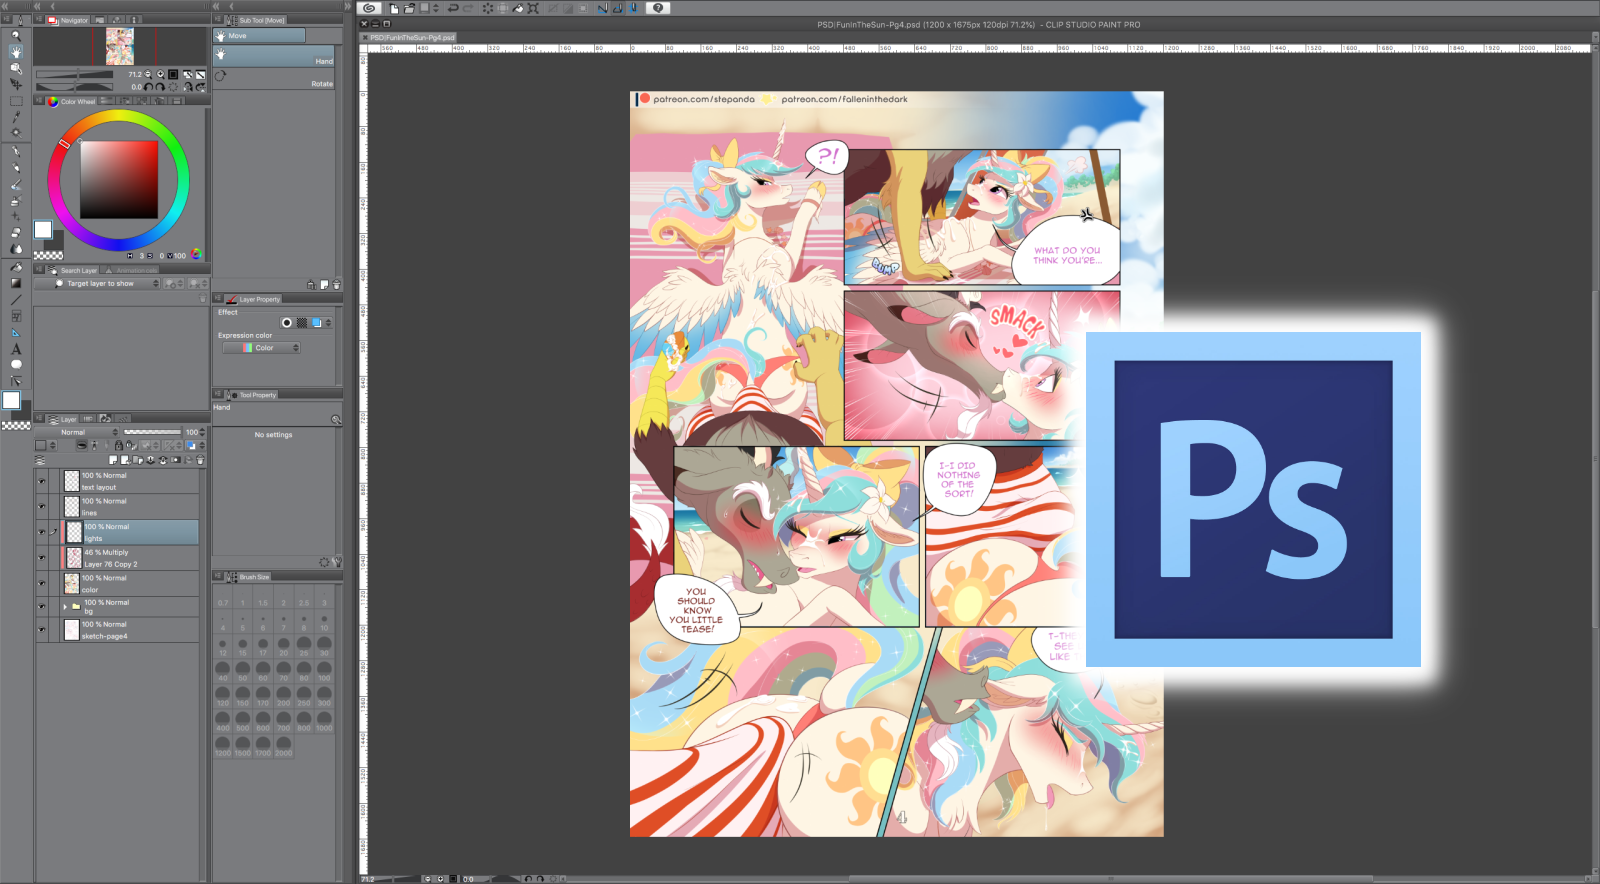Select the Eyedropper tool in toolbox
The height and width of the screenshot is (884, 1600).
(x=16, y=117)
